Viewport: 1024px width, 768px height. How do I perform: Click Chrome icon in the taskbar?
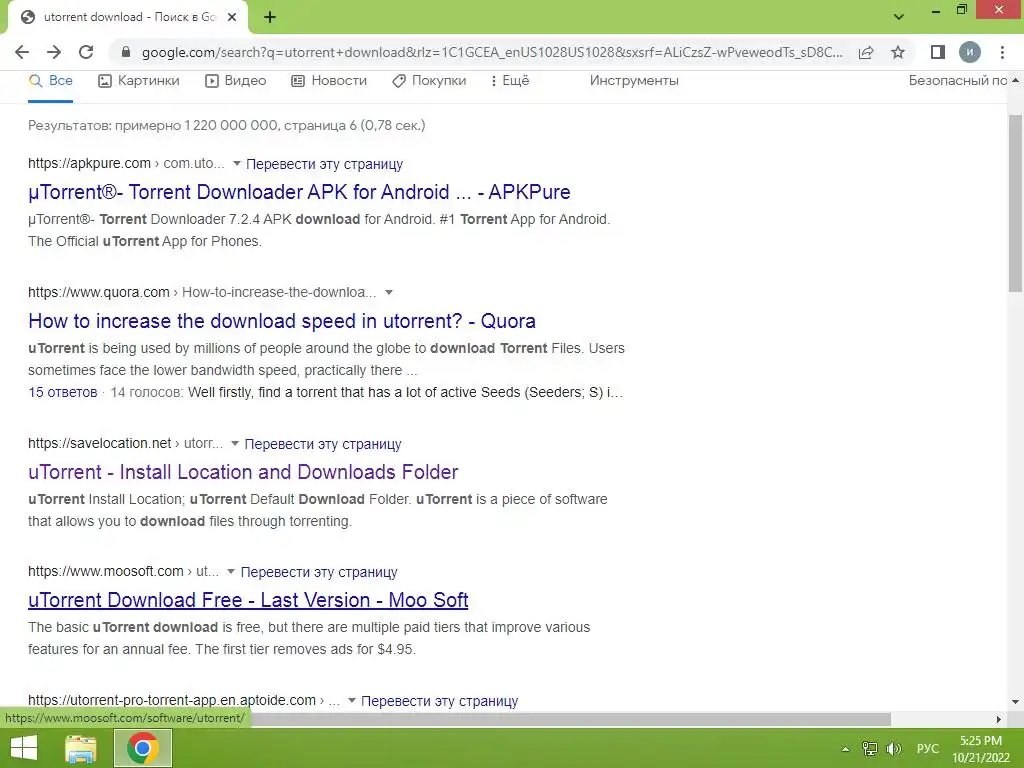(x=143, y=748)
